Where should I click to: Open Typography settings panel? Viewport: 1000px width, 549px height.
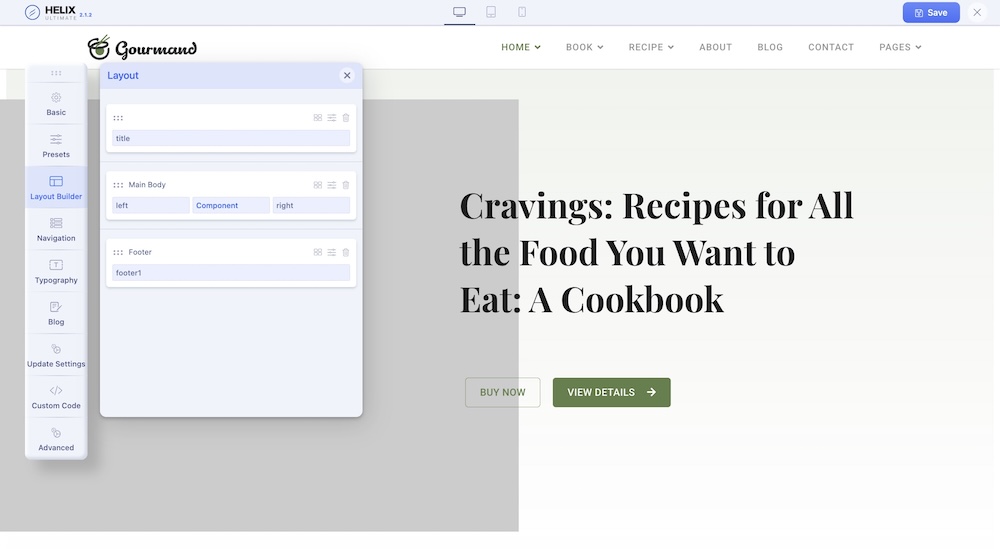click(x=56, y=272)
